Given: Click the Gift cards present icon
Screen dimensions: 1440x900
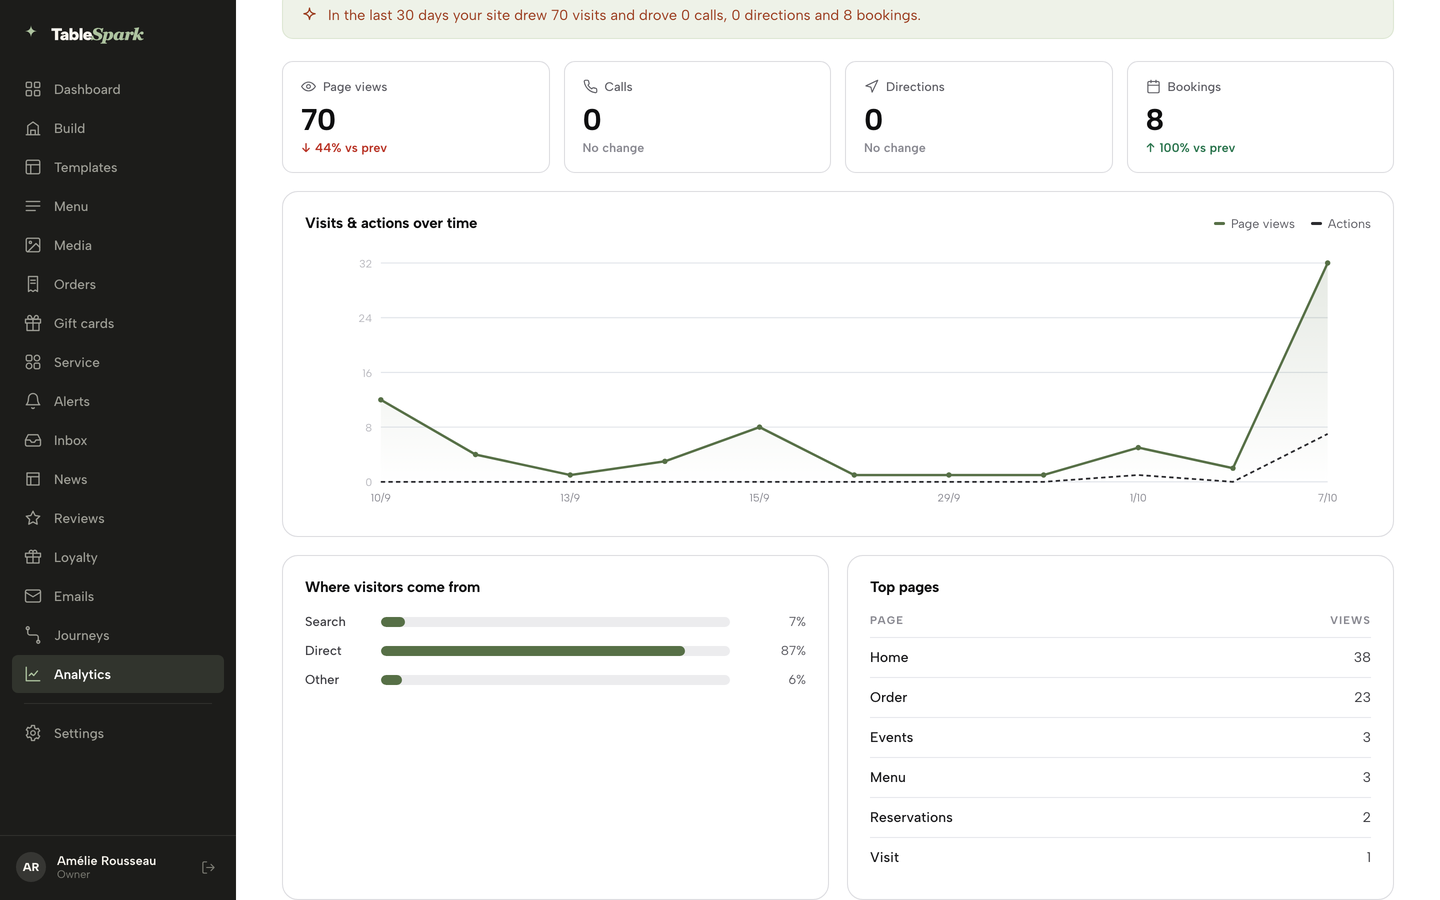Looking at the screenshot, I should 33,323.
